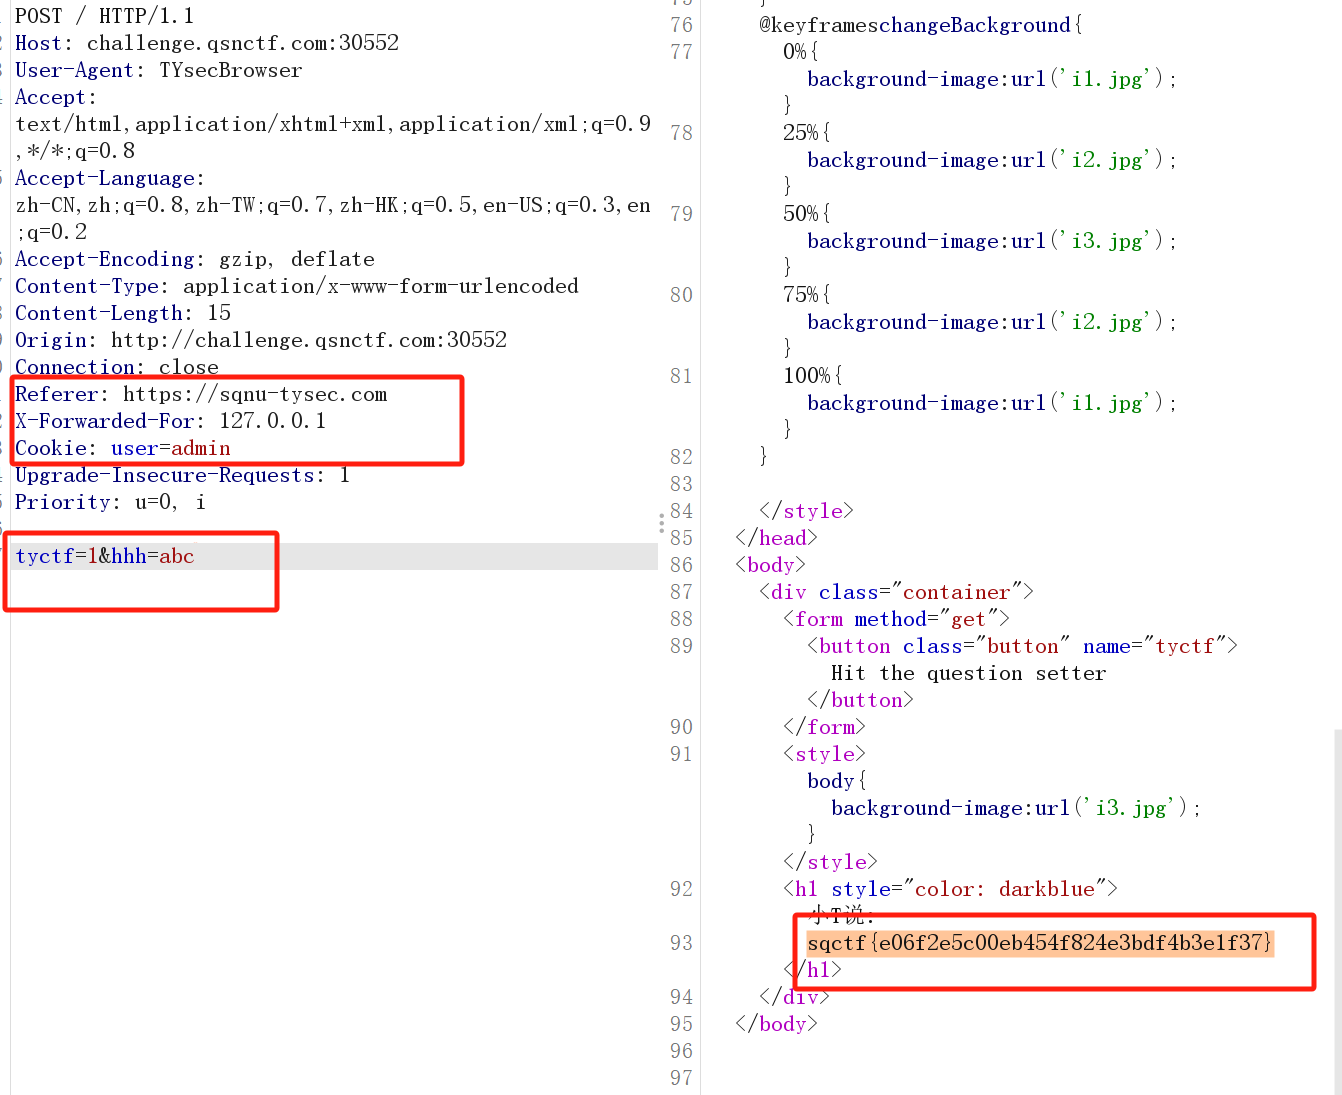
Task: Click the 'POST / HTTP/1.1' request line
Action: tap(105, 16)
